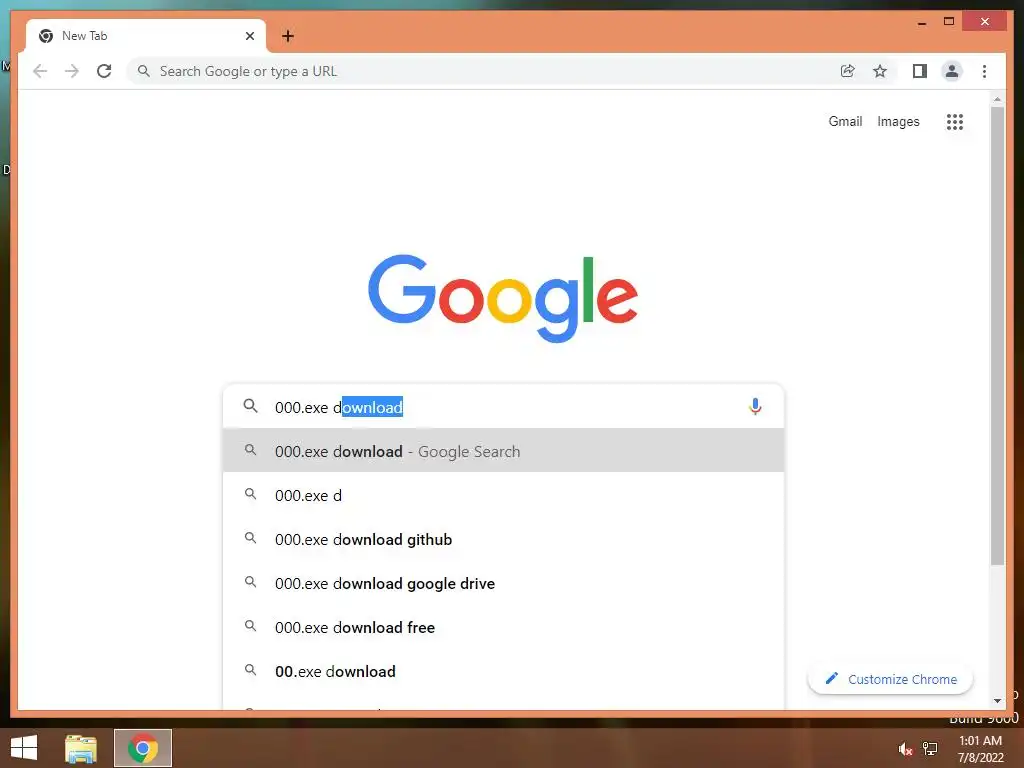Click the network tray icon
1024x768 pixels.
pos(930,749)
